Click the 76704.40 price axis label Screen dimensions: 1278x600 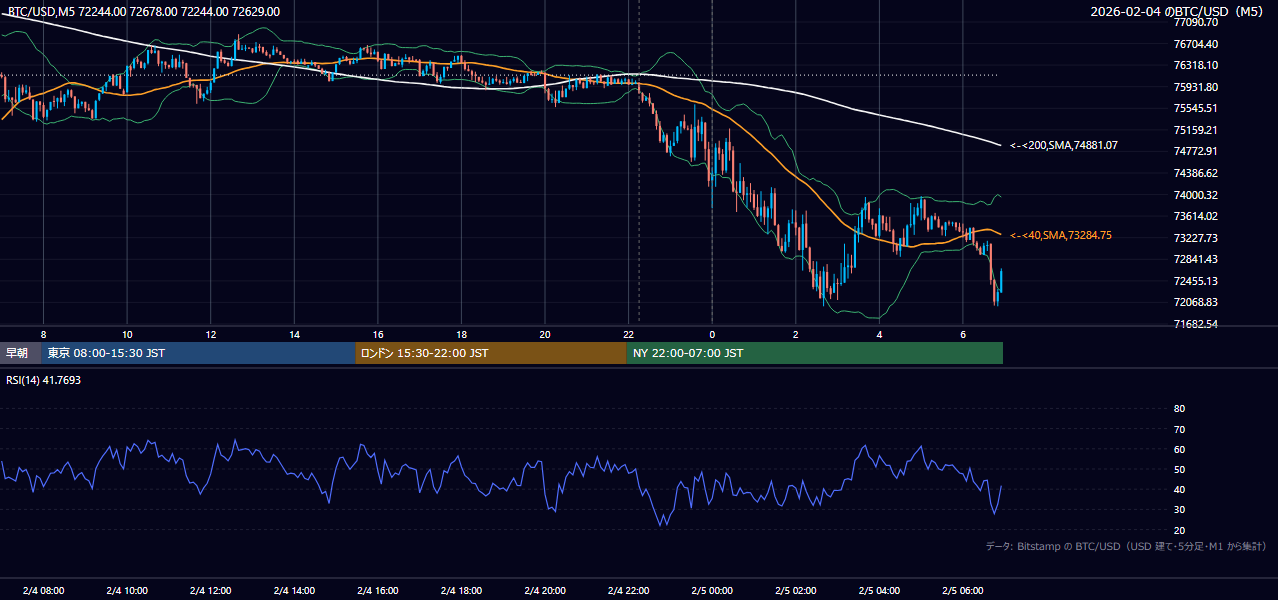1196,44
